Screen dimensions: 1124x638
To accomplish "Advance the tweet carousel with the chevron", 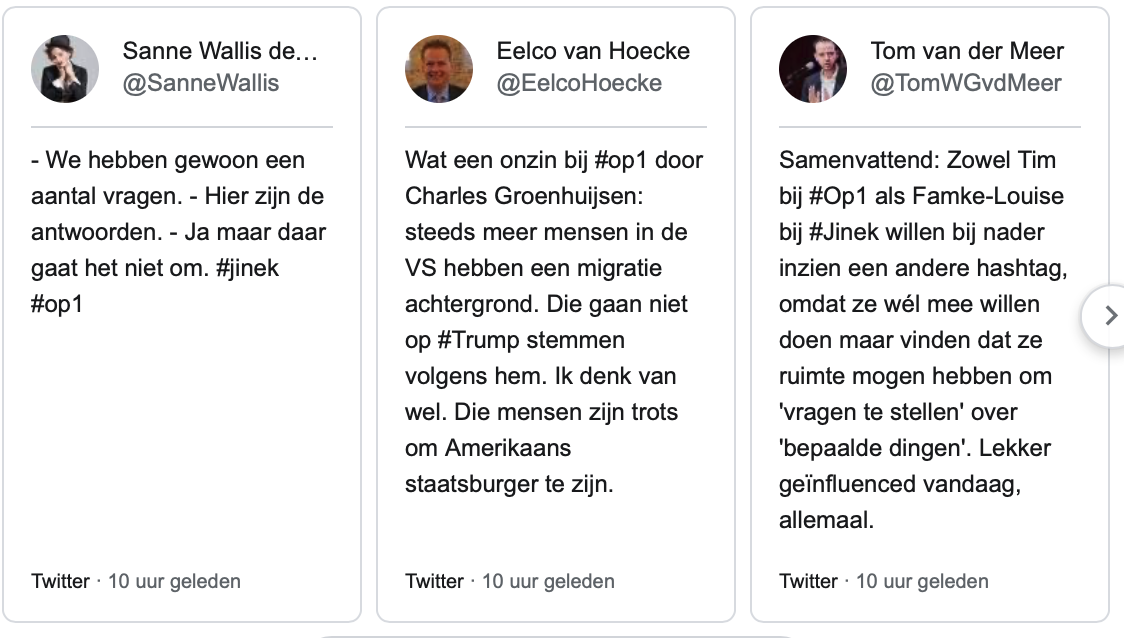I will (1110, 315).
